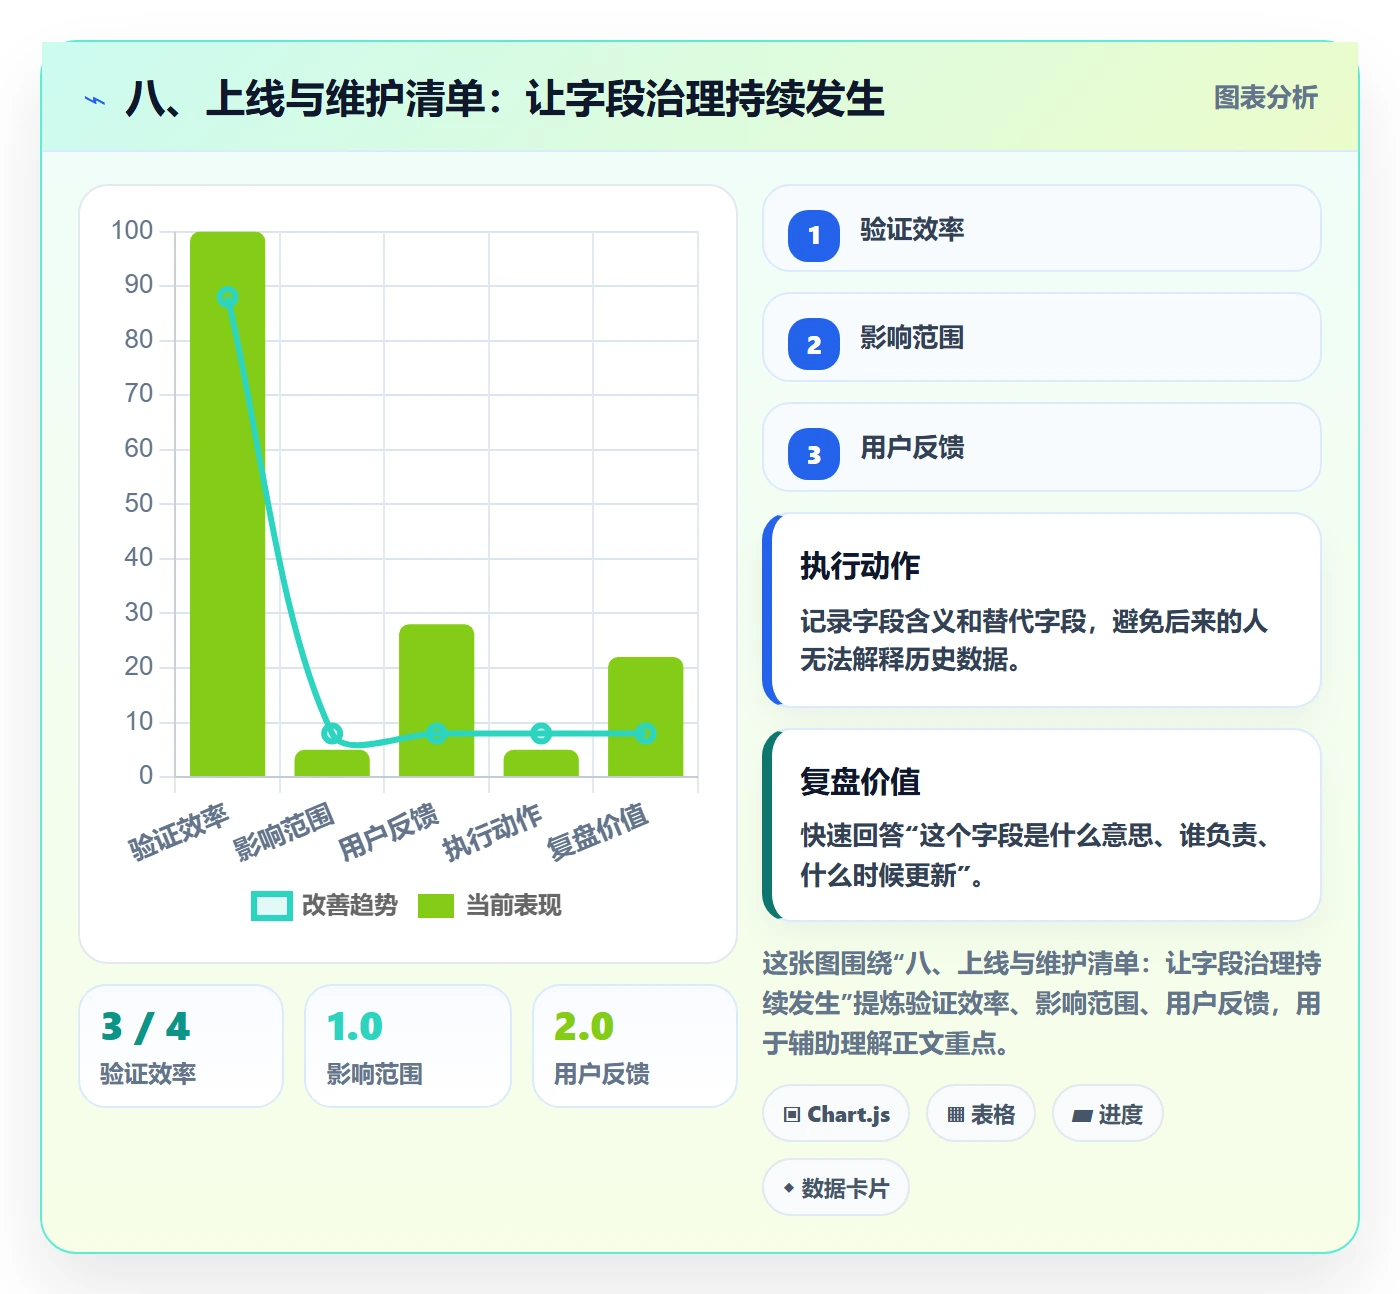Screen dimensions: 1400x1294
Task: Open the 验证效率 list item
Action: pyautogui.click(x=1042, y=228)
